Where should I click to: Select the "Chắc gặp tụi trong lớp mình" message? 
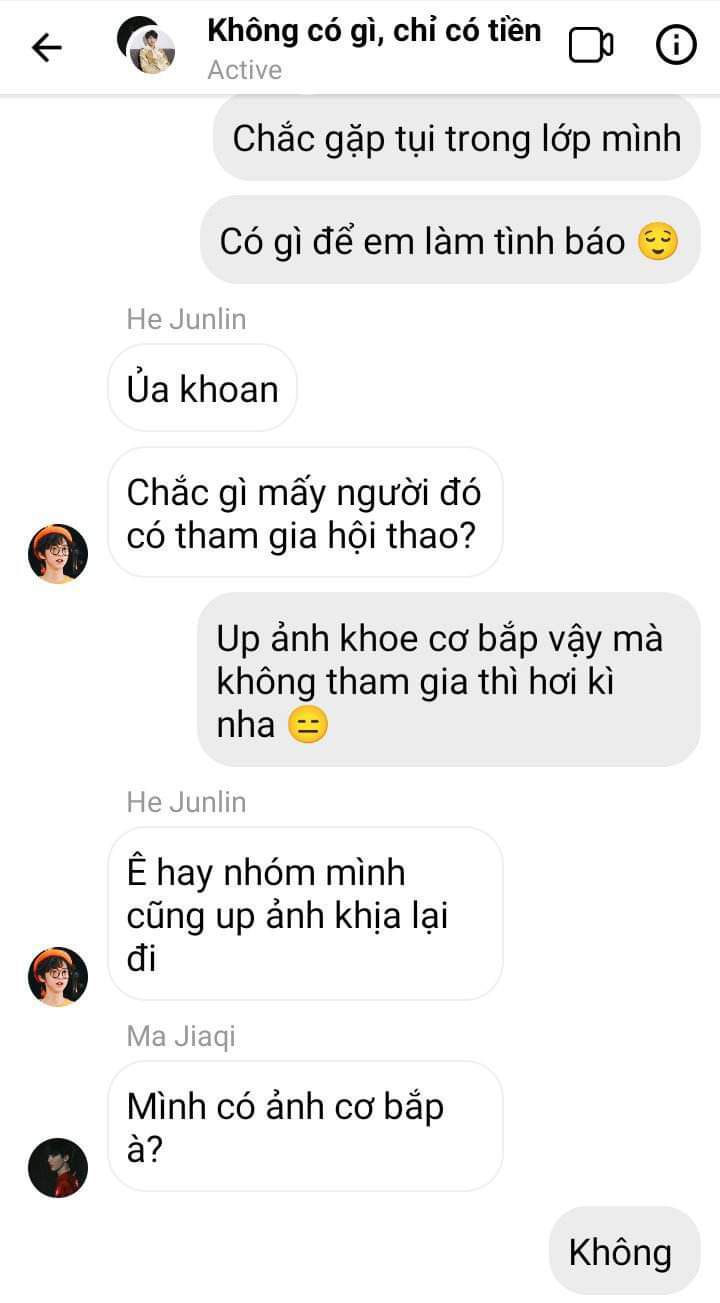[x=457, y=138]
